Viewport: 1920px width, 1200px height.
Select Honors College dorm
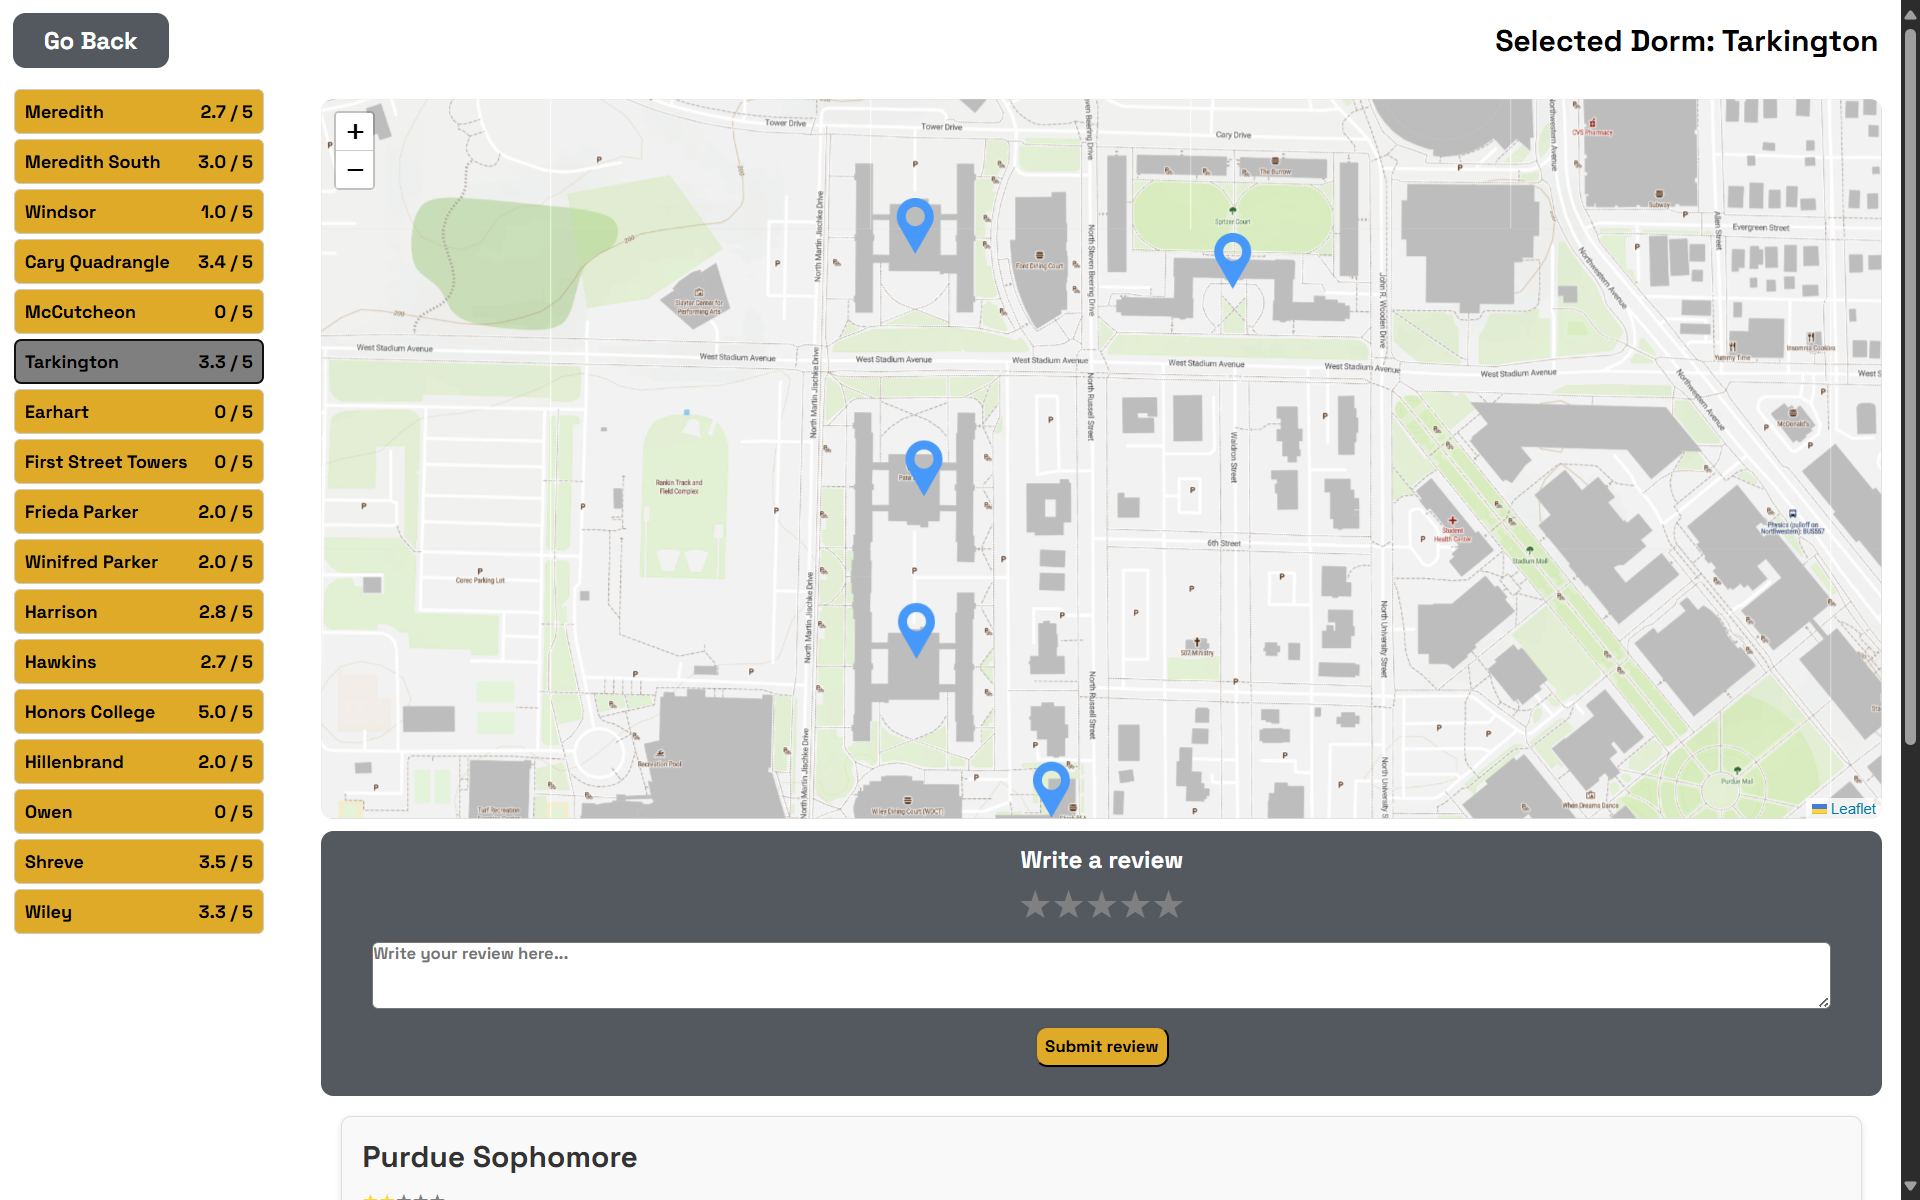point(139,712)
